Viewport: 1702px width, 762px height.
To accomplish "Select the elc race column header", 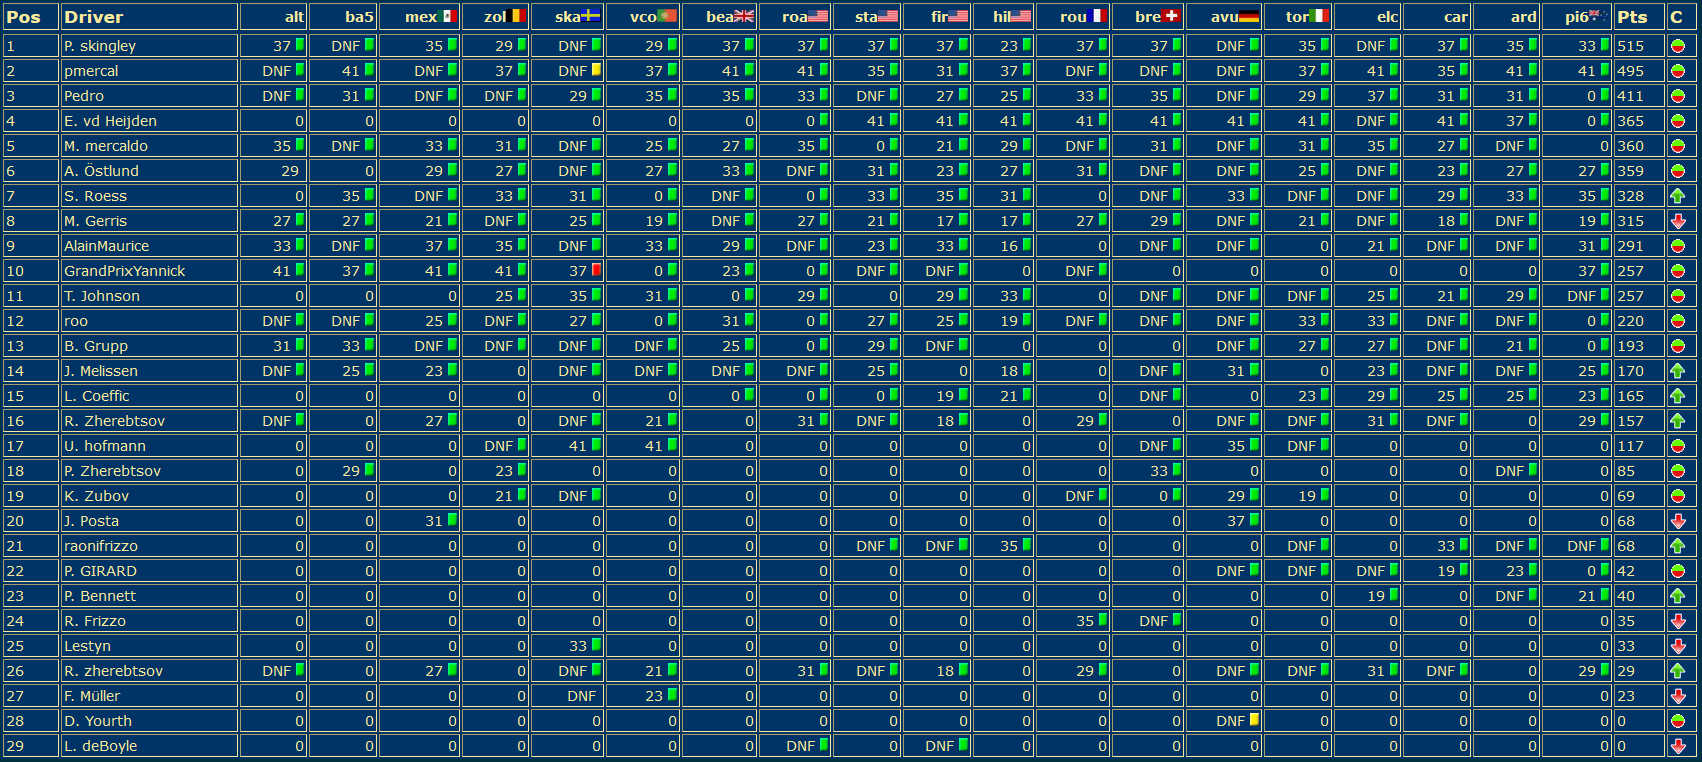I will (x=1387, y=17).
